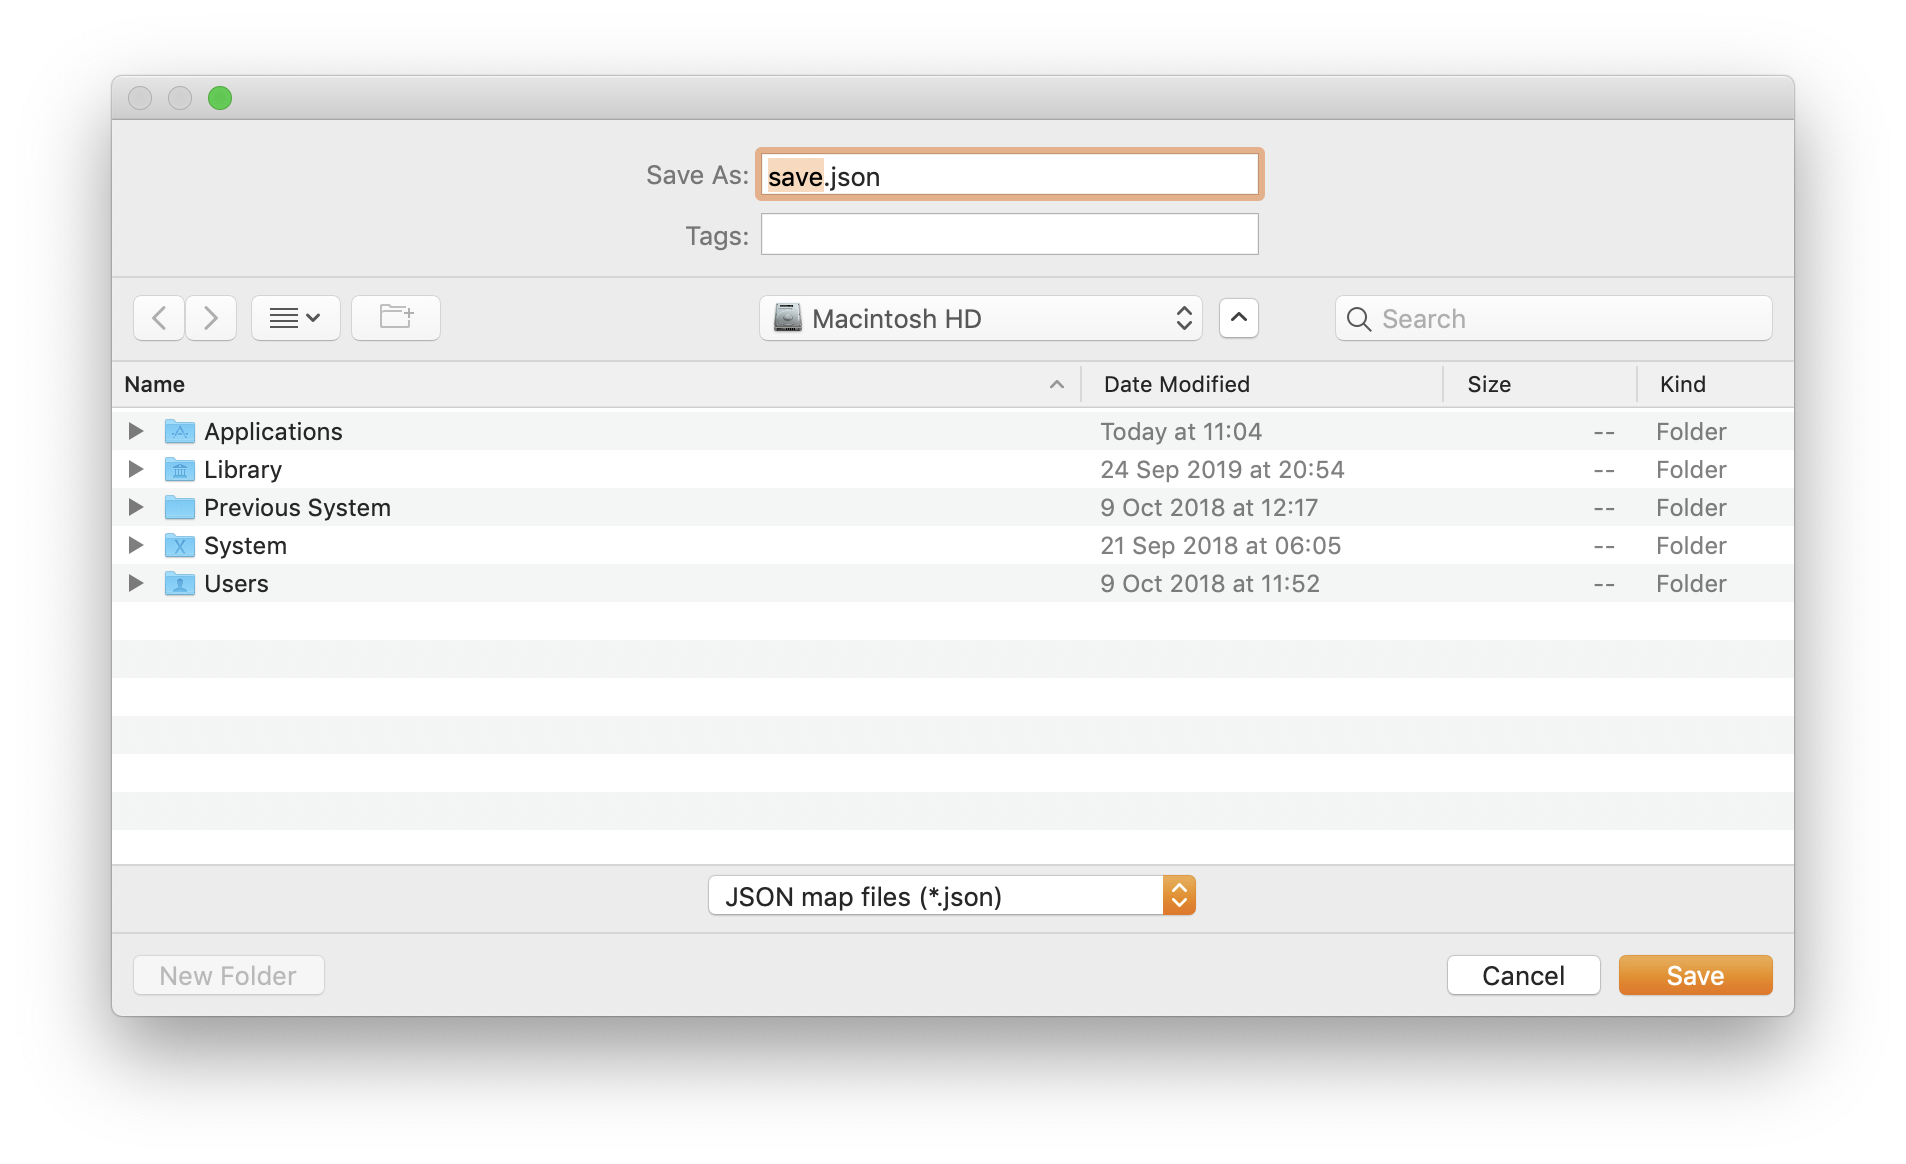
Task: Click the System folder name
Action: click(x=245, y=546)
